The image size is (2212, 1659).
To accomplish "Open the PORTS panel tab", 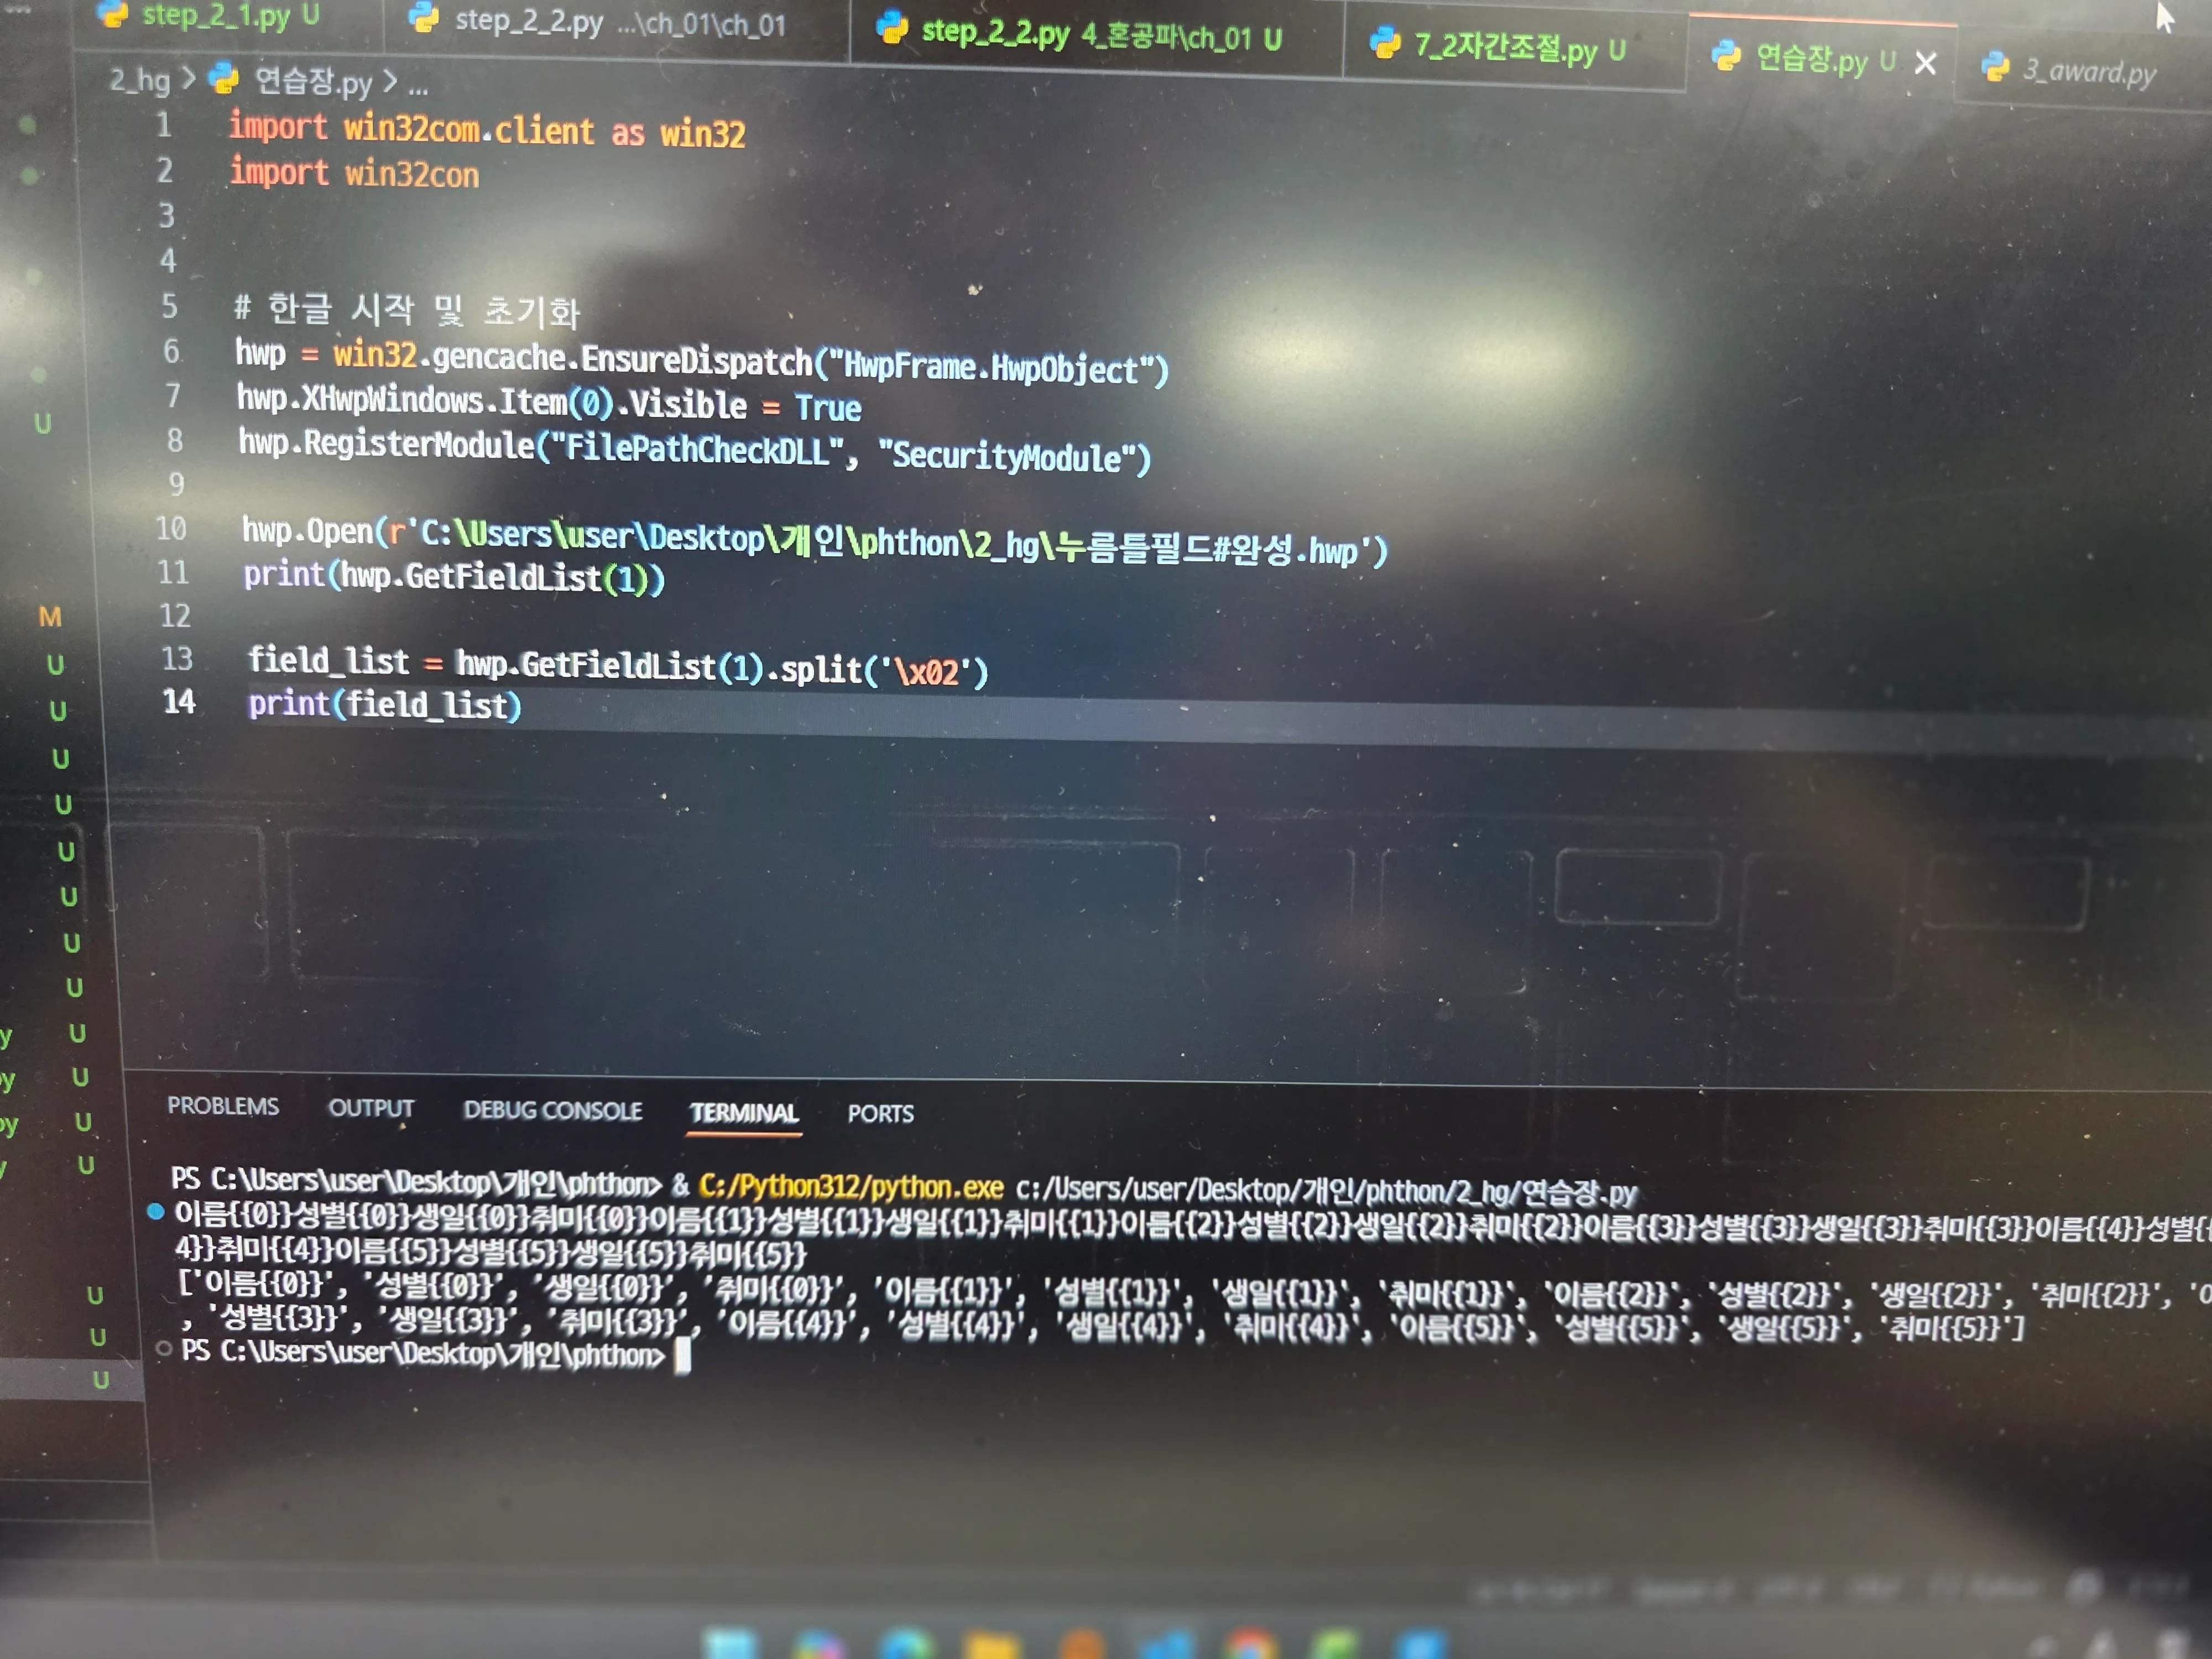I will pos(881,1114).
